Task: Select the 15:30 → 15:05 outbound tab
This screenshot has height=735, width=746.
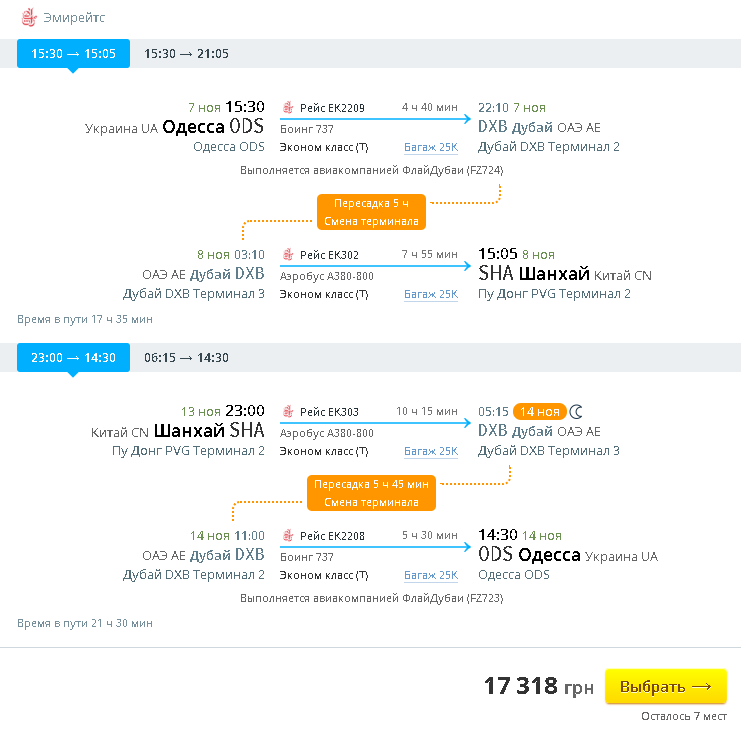Action: coord(73,54)
